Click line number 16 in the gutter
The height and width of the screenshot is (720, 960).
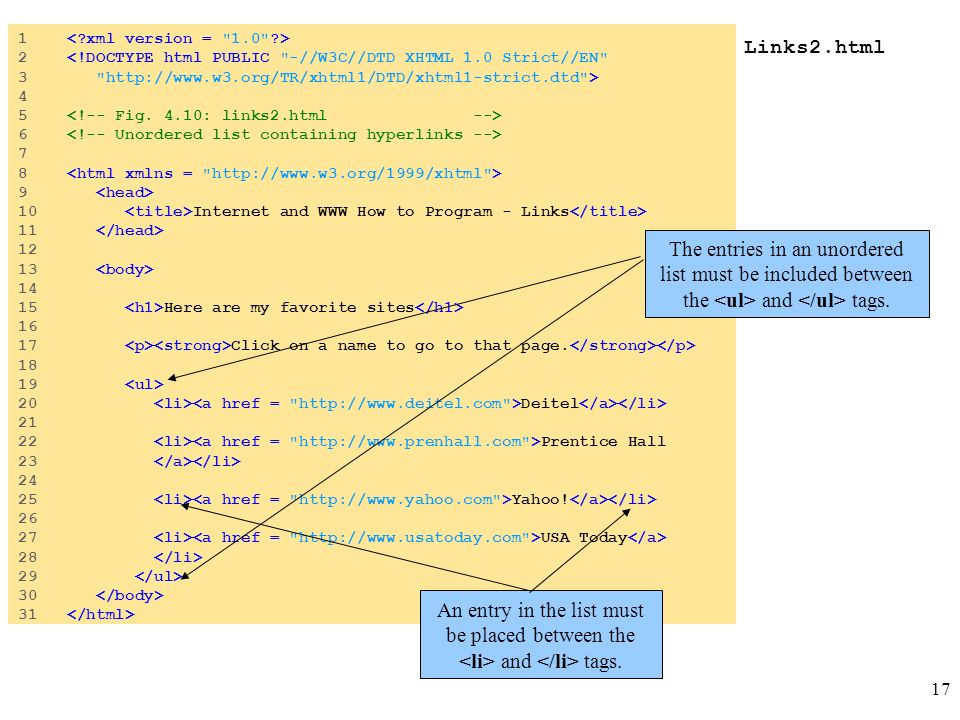(x=28, y=326)
